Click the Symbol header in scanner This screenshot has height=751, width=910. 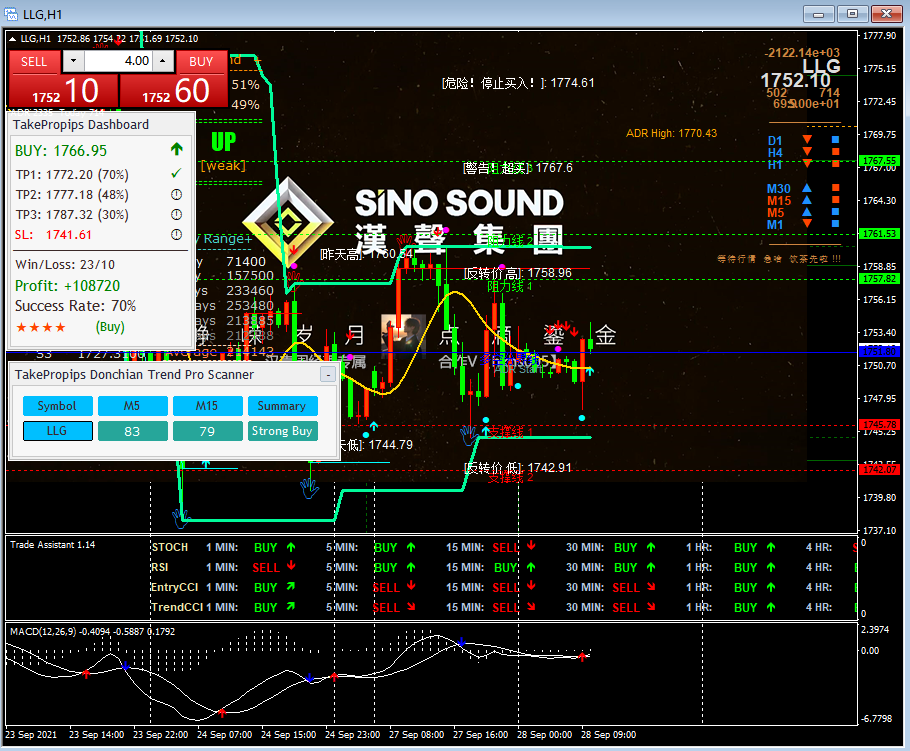coord(57,406)
